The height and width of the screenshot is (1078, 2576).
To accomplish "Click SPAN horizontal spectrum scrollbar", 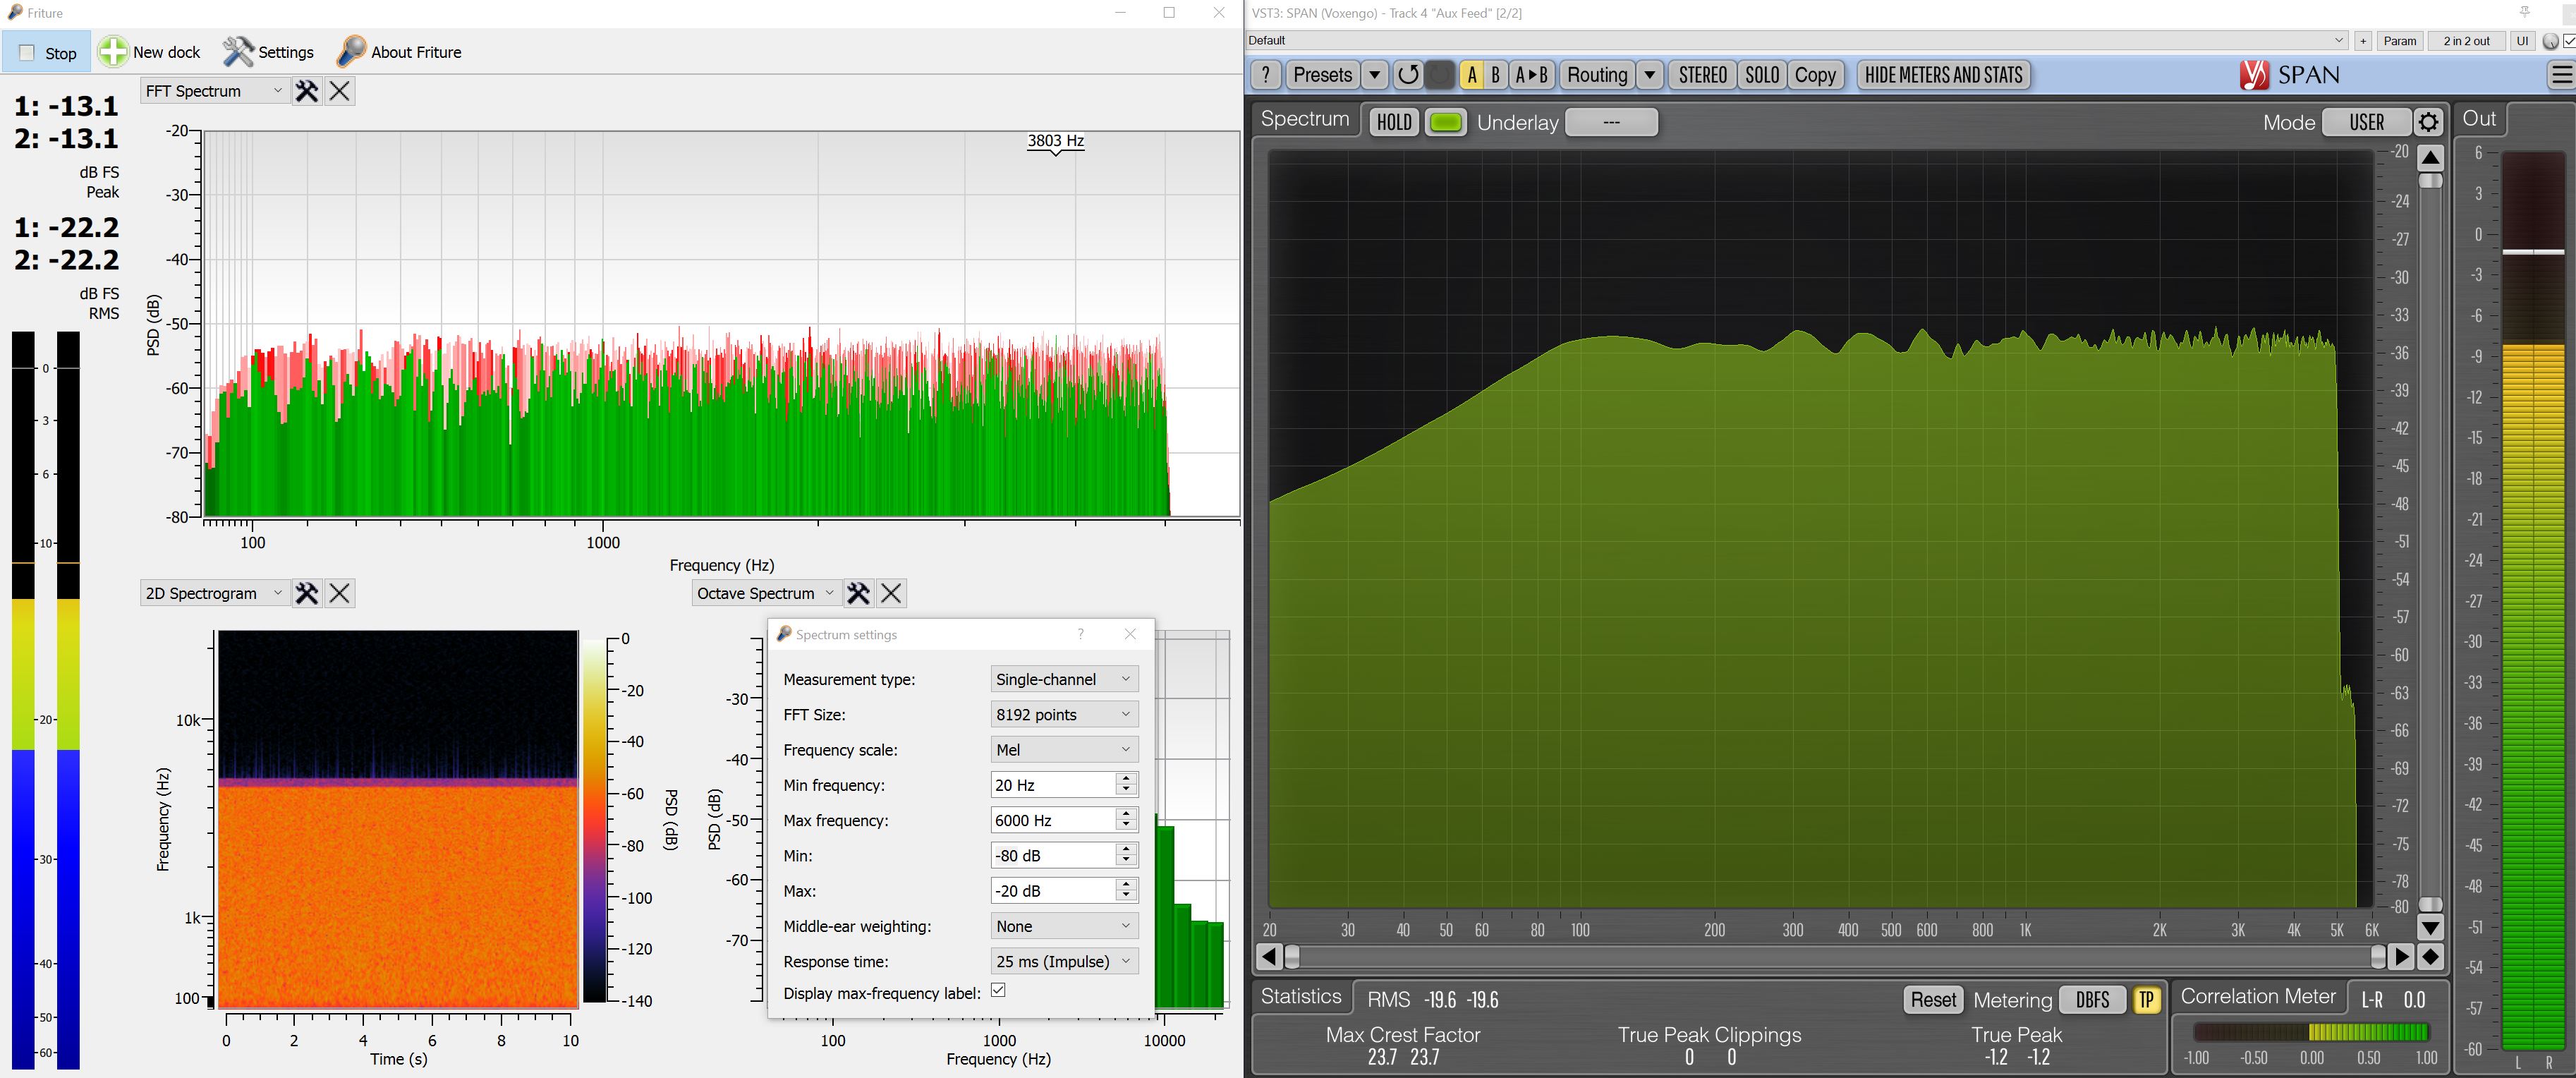I will pyautogui.click(x=1834, y=957).
